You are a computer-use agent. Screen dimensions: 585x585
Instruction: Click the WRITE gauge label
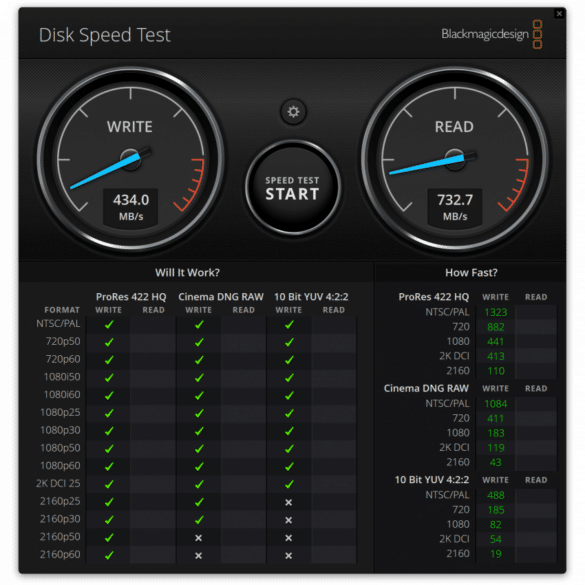click(x=129, y=127)
